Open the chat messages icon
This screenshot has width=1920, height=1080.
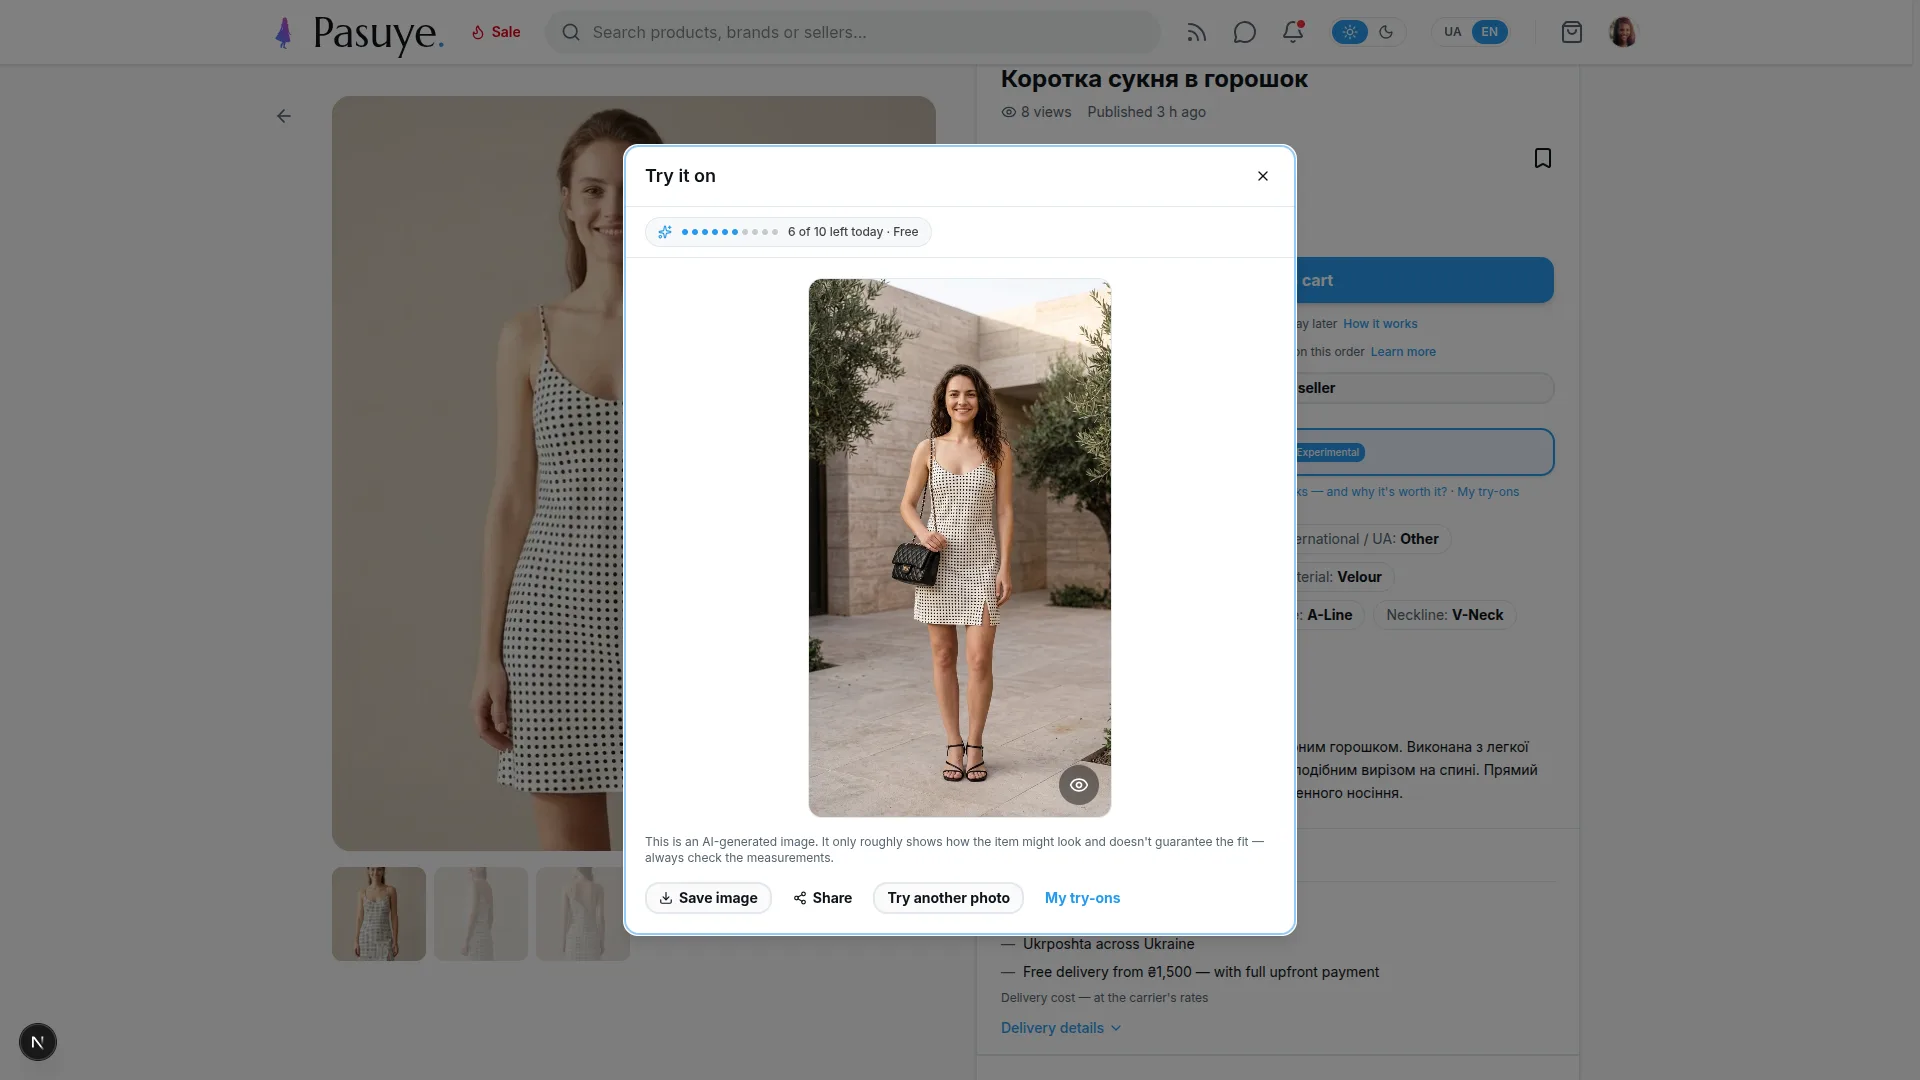(x=1244, y=33)
